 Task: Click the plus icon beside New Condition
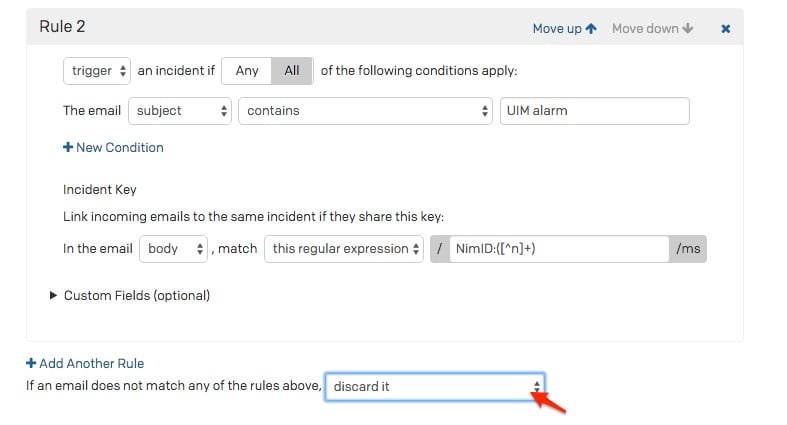coord(68,148)
